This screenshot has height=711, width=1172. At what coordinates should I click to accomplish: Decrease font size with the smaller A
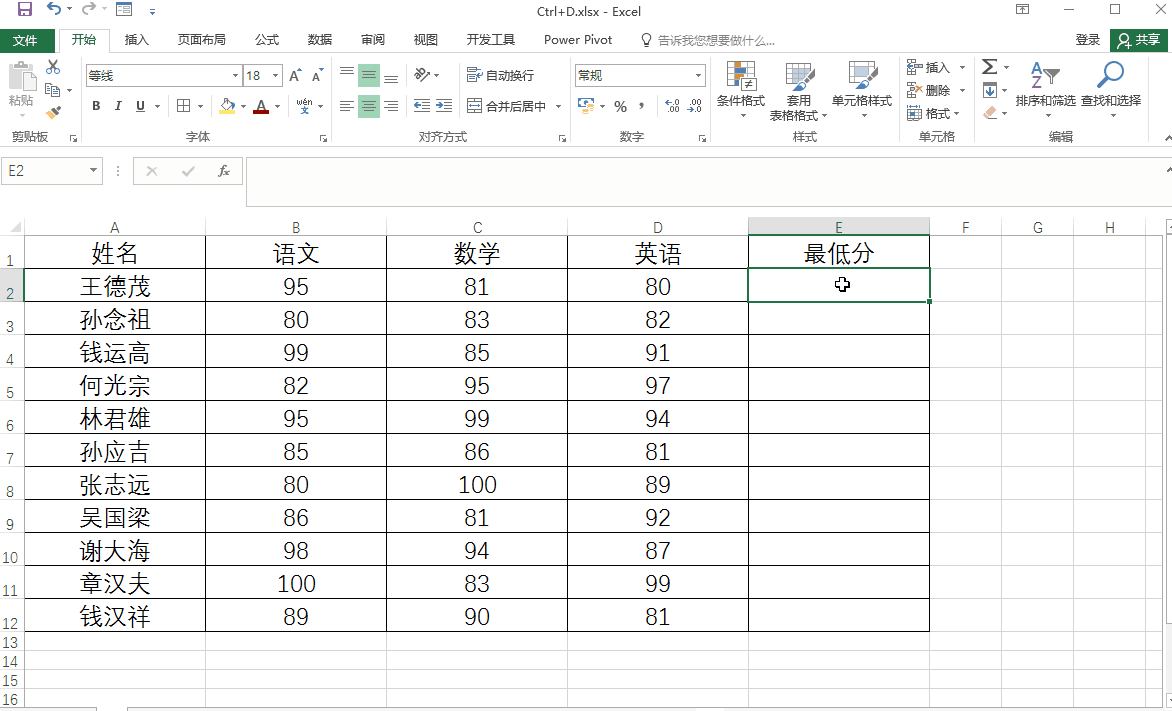(318, 76)
